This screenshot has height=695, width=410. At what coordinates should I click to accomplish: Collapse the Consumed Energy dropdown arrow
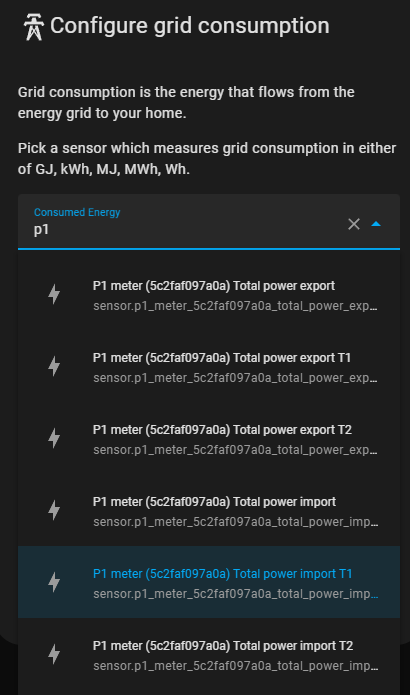click(x=376, y=224)
